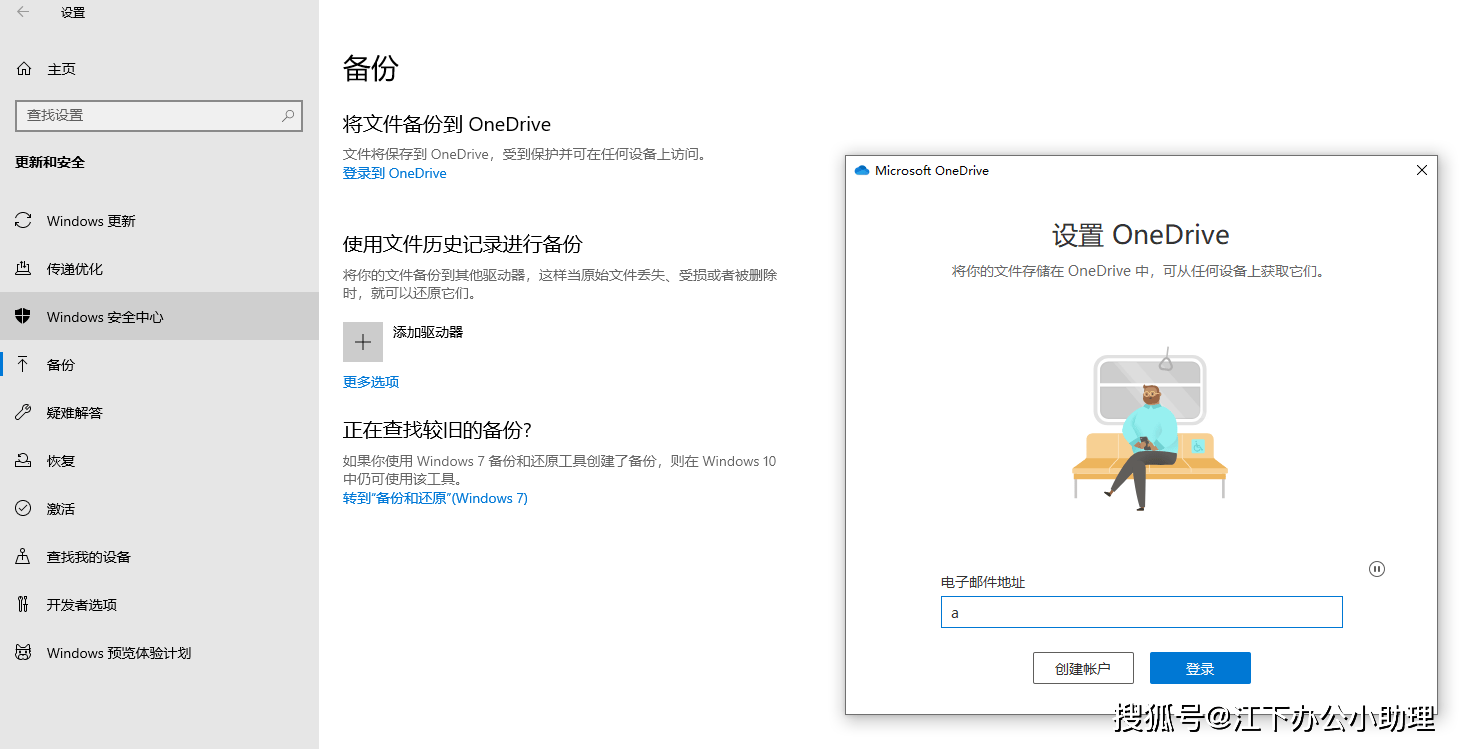
Task: Click the Windows Security shield icon
Action: click(x=24, y=317)
